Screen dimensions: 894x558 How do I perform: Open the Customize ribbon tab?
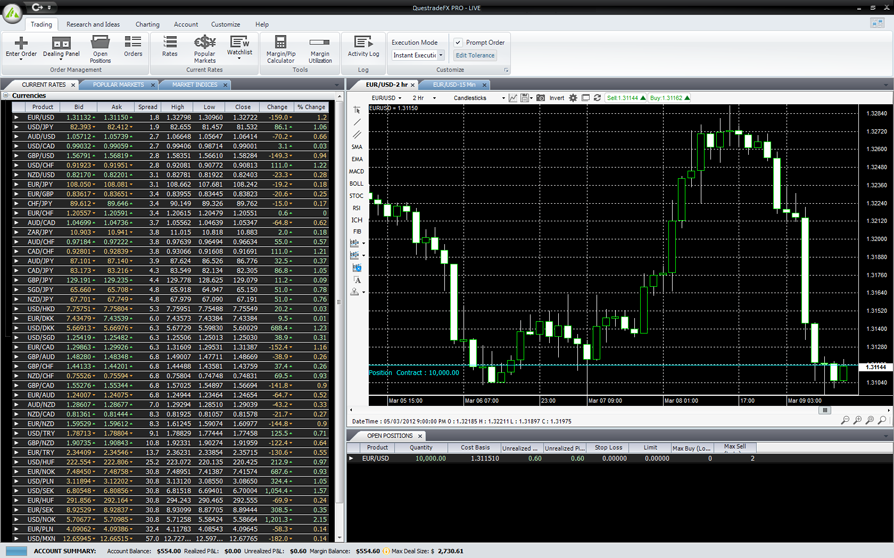225,25
